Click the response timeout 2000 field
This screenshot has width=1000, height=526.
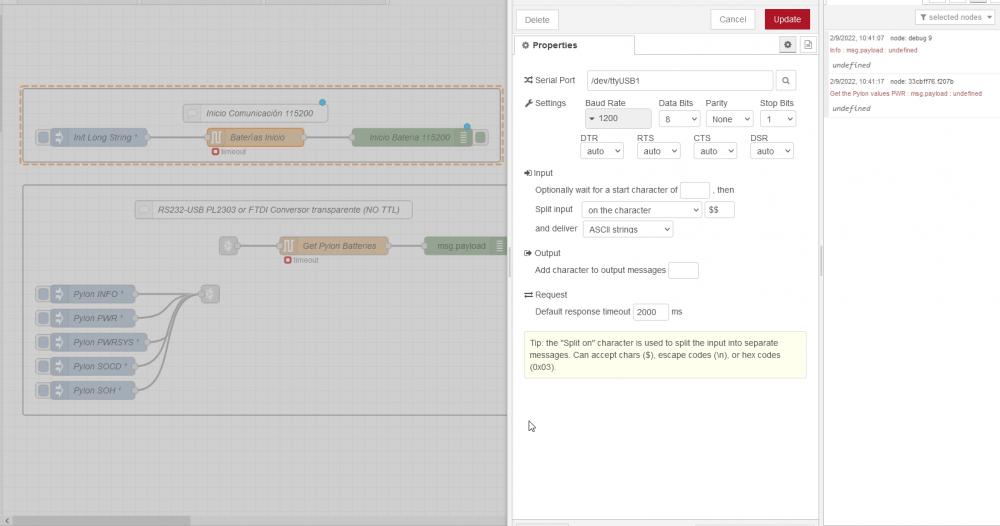[651, 312]
